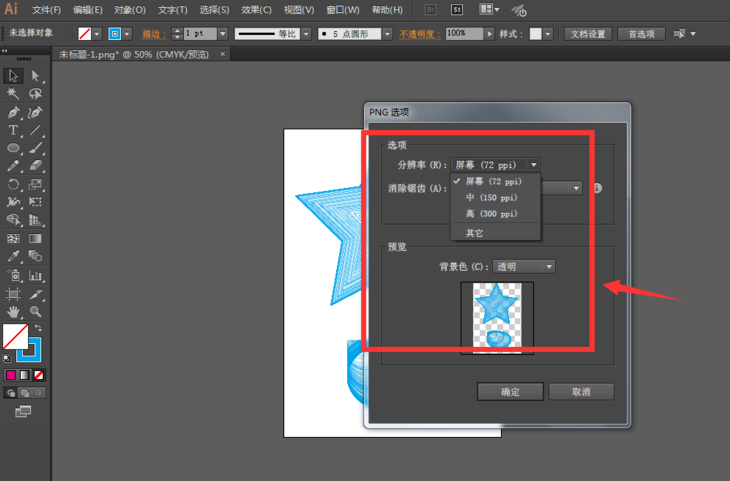Select the Magic Wand tool
The image size is (730, 481).
pos(13,94)
